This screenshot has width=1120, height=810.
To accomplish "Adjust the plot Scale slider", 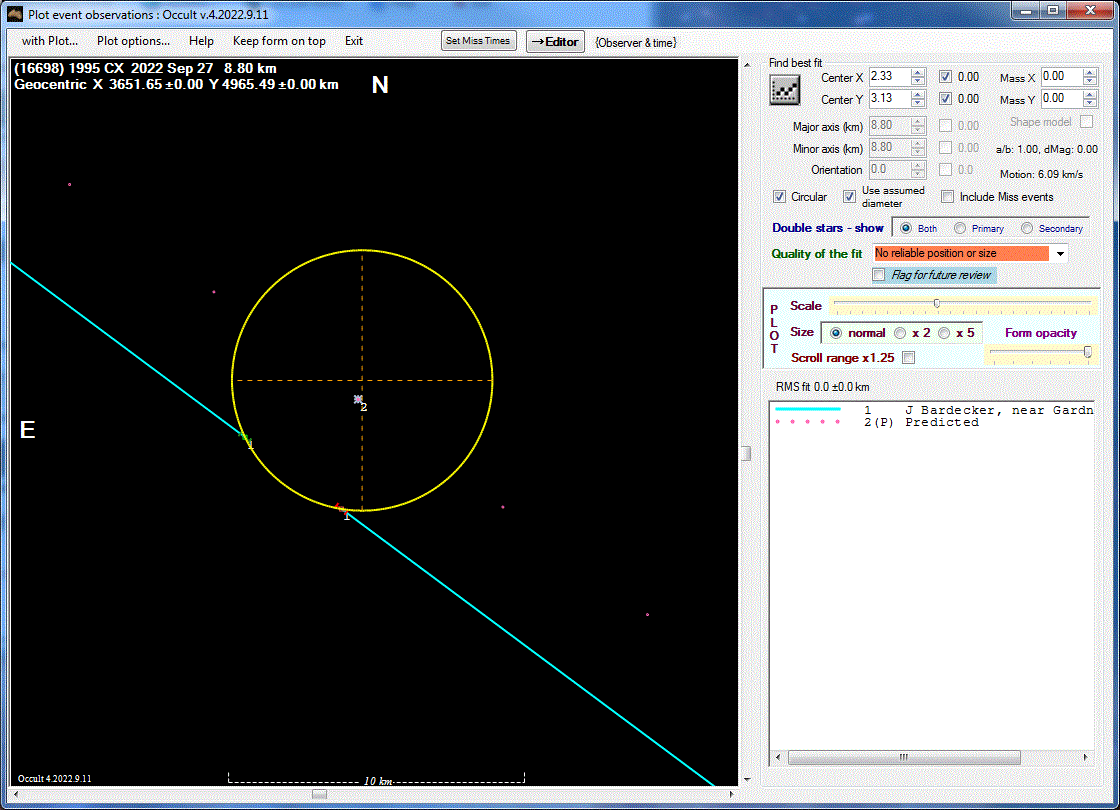I will [x=936, y=303].
